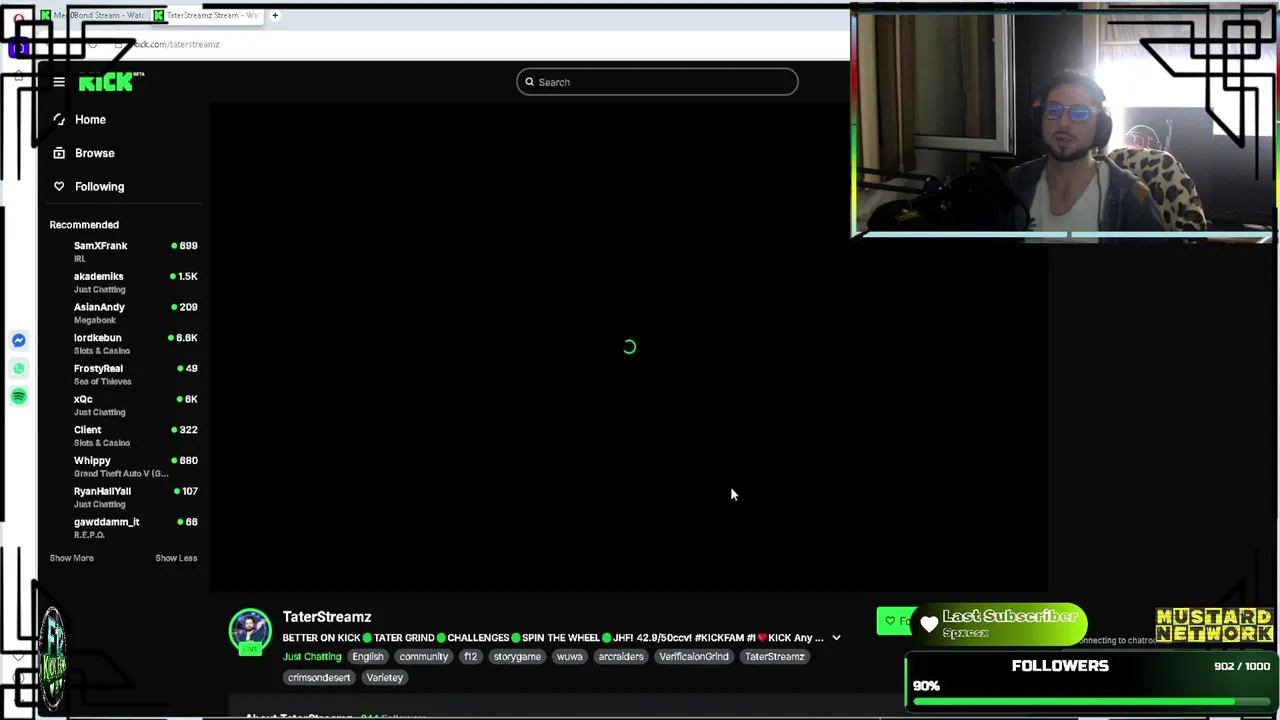The height and width of the screenshot is (720, 1280).
Task: Select the f12 tag
Action: pyautogui.click(x=471, y=657)
